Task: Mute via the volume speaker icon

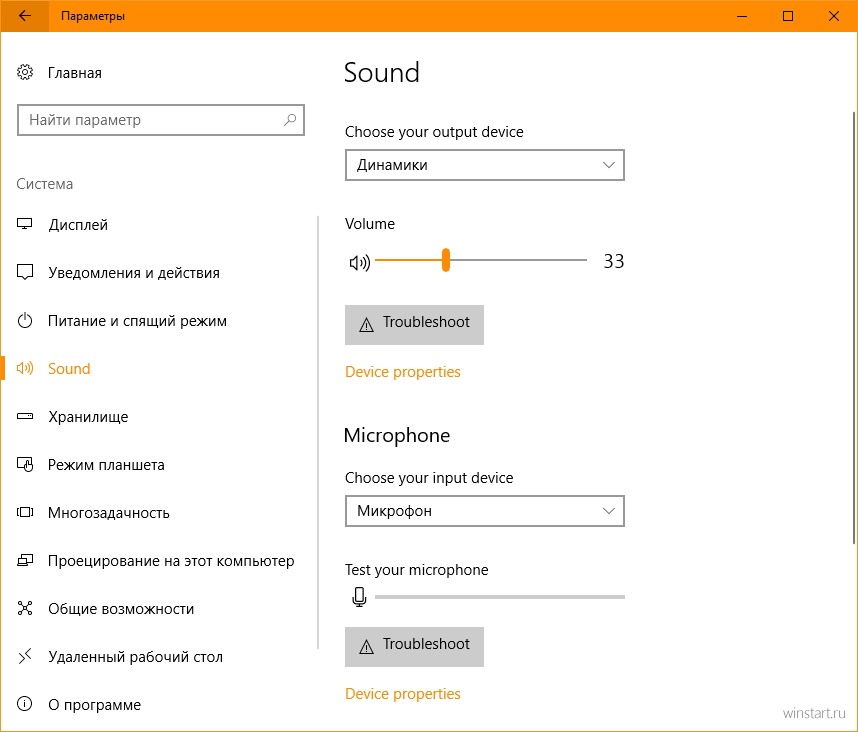Action: coord(360,263)
